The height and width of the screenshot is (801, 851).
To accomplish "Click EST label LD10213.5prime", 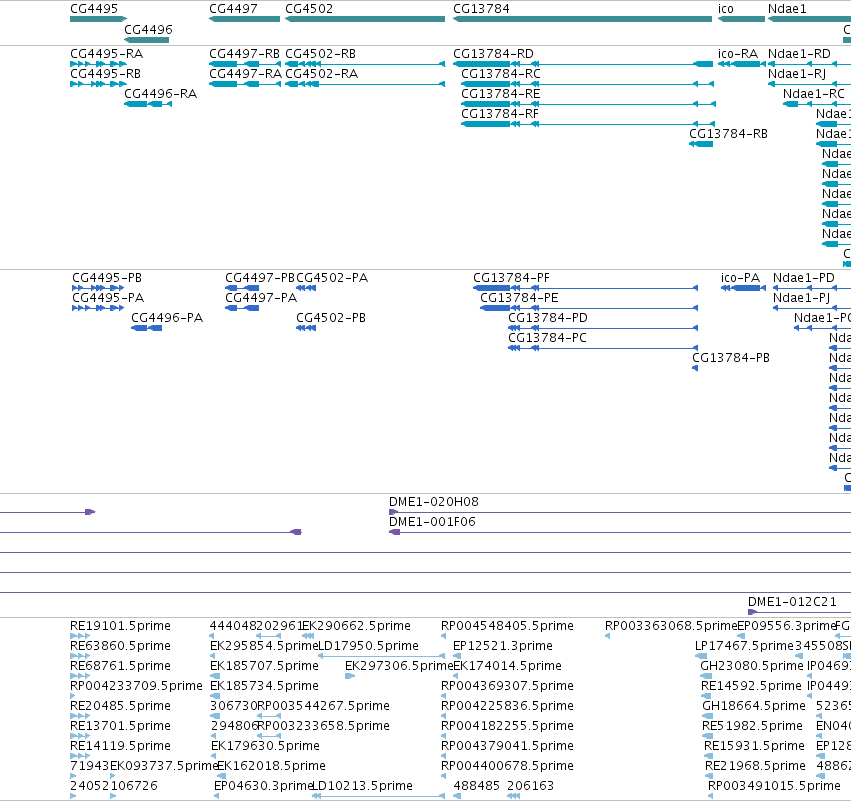I will (x=363, y=785).
